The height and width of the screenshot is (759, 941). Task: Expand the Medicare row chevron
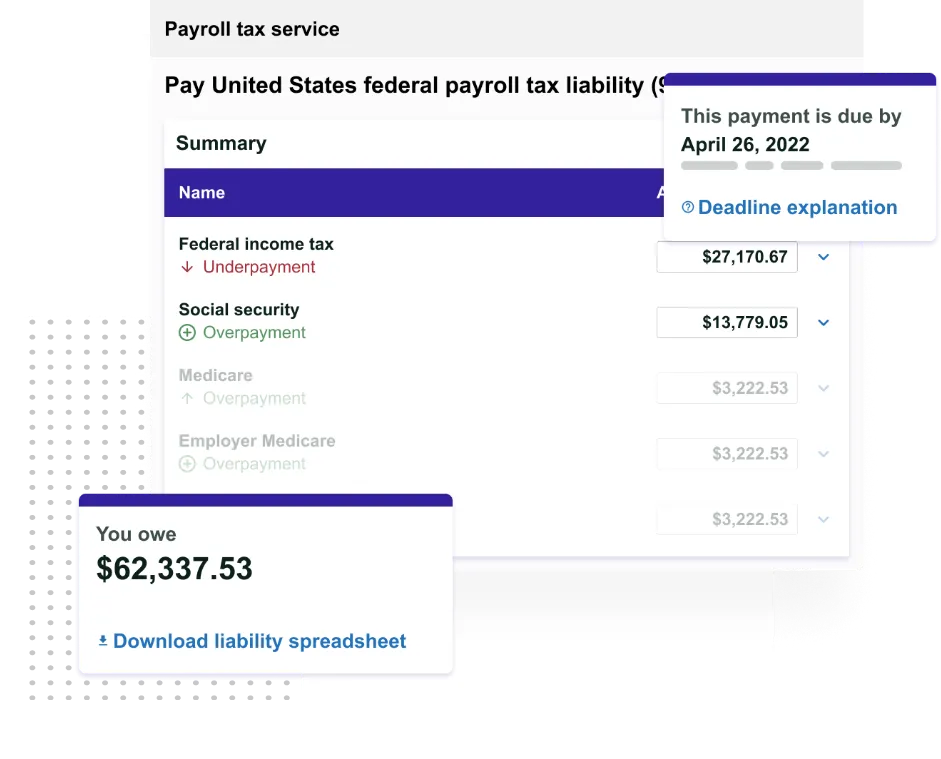click(x=823, y=388)
